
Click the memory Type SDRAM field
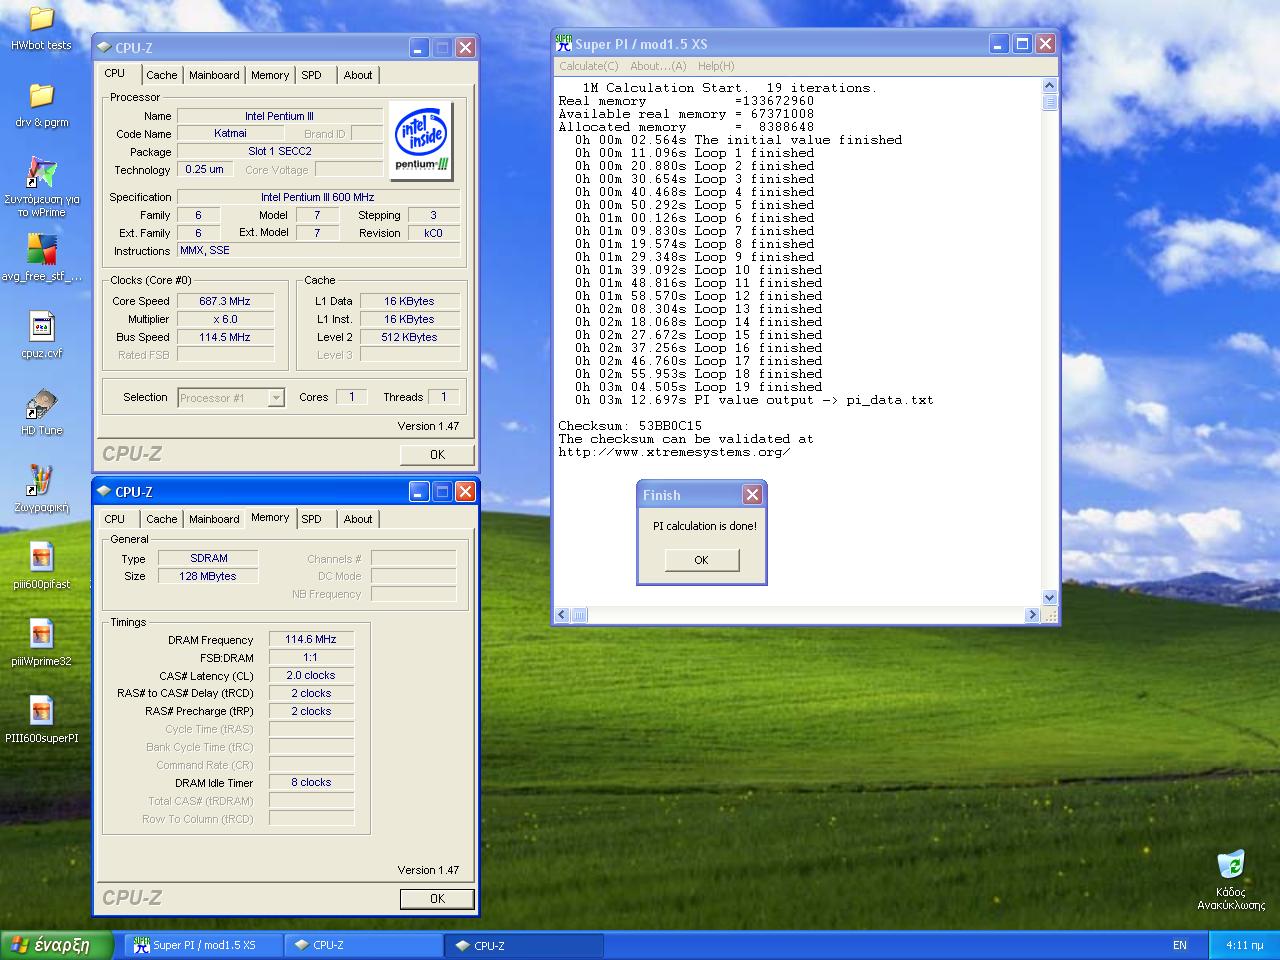coord(209,559)
